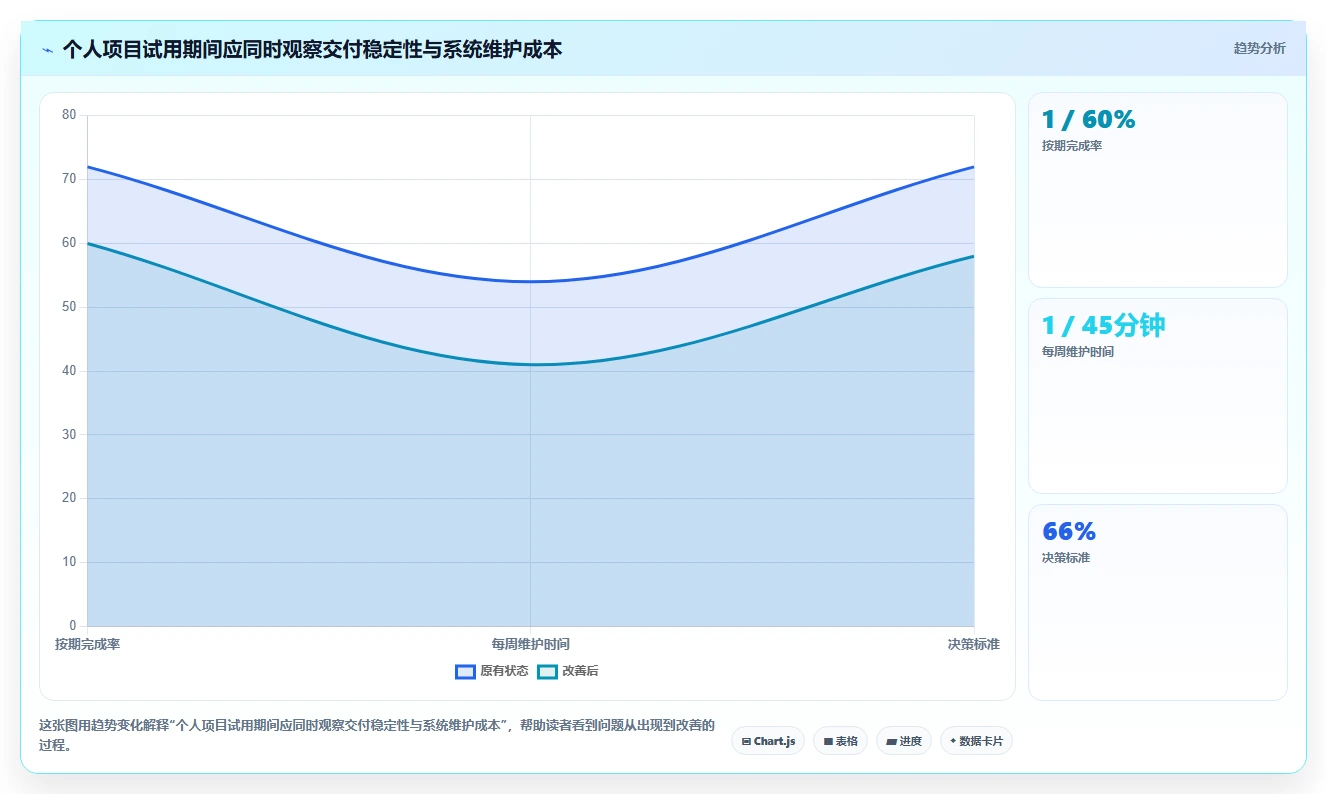Click the Chart.js tag chip
Viewport: 1327px width, 794px height.
(x=768, y=741)
